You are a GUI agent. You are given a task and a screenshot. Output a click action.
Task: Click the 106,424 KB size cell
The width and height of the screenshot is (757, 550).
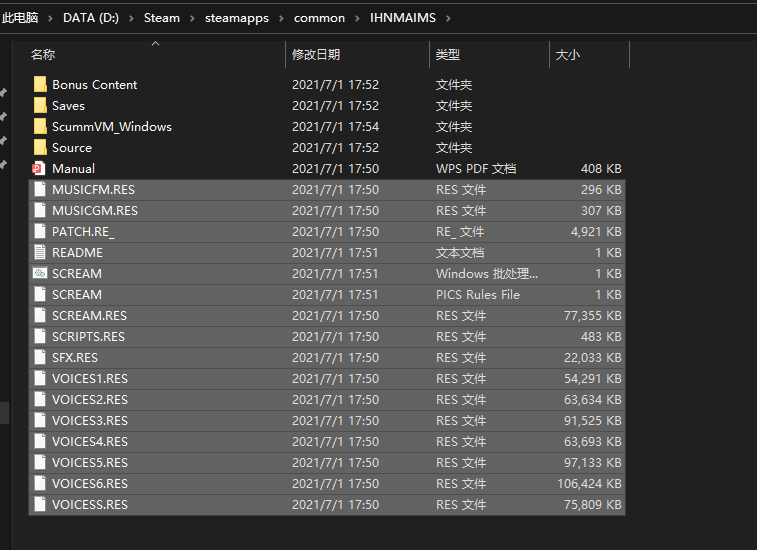click(589, 483)
